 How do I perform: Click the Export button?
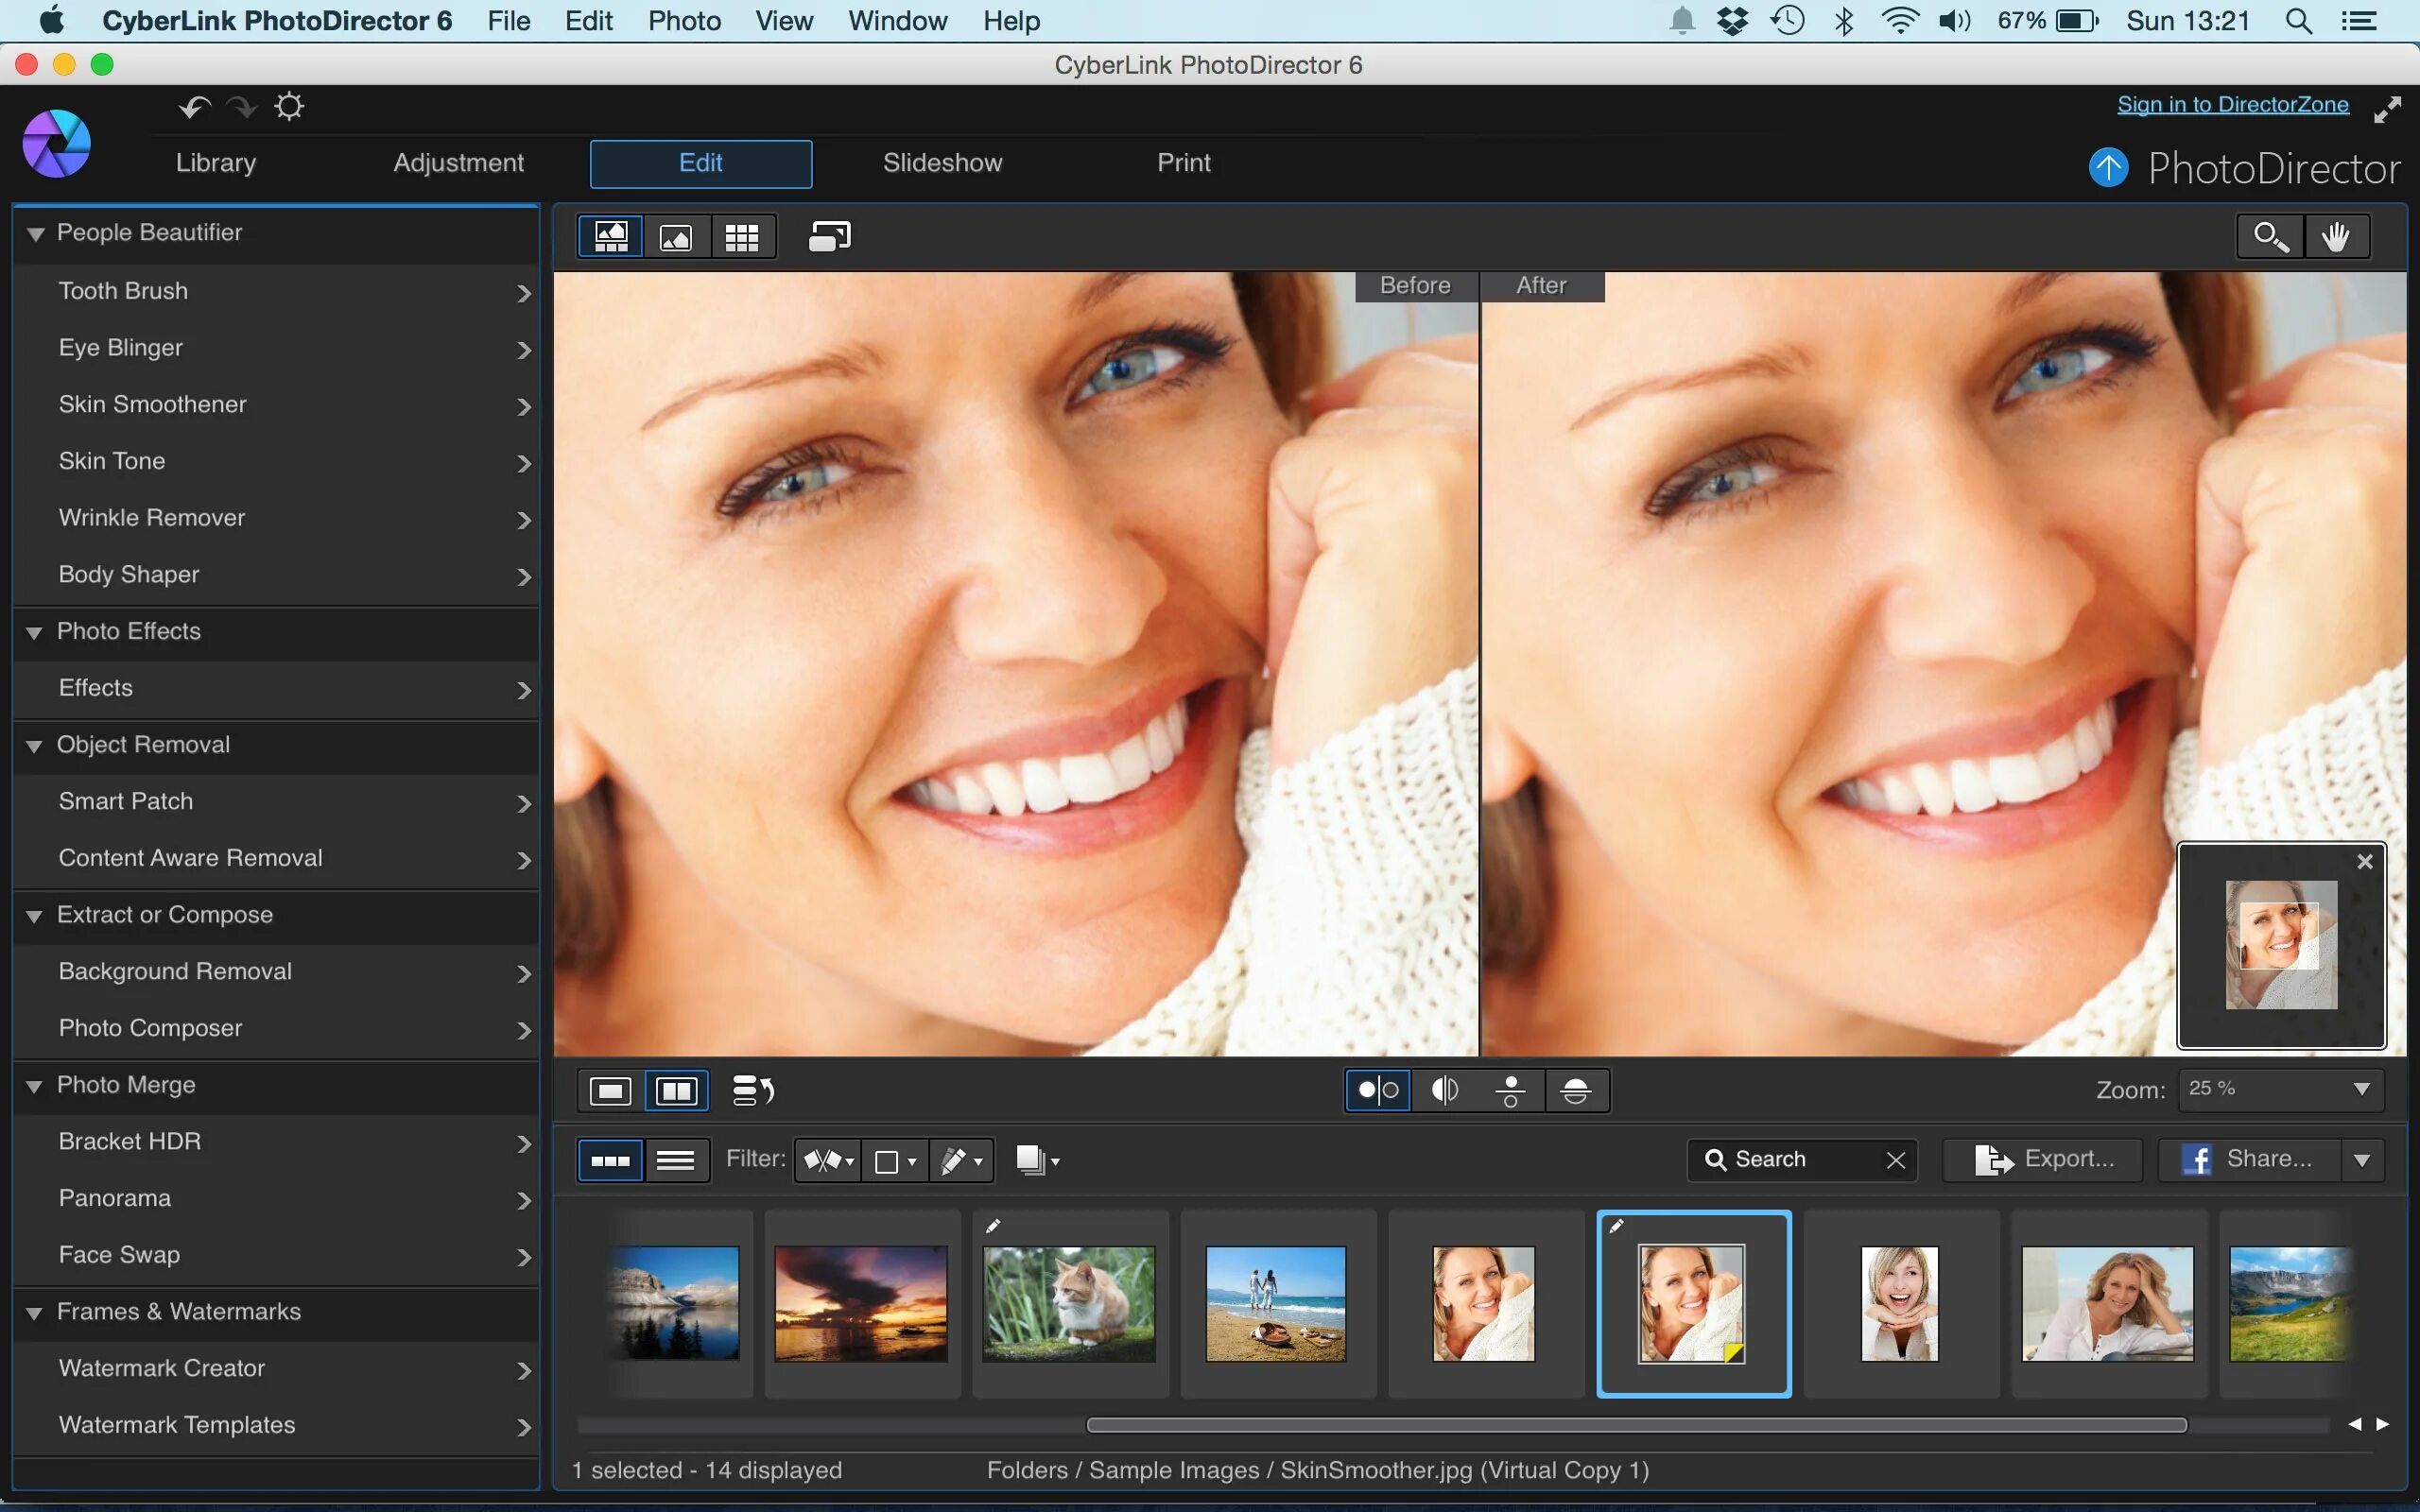point(2048,1159)
